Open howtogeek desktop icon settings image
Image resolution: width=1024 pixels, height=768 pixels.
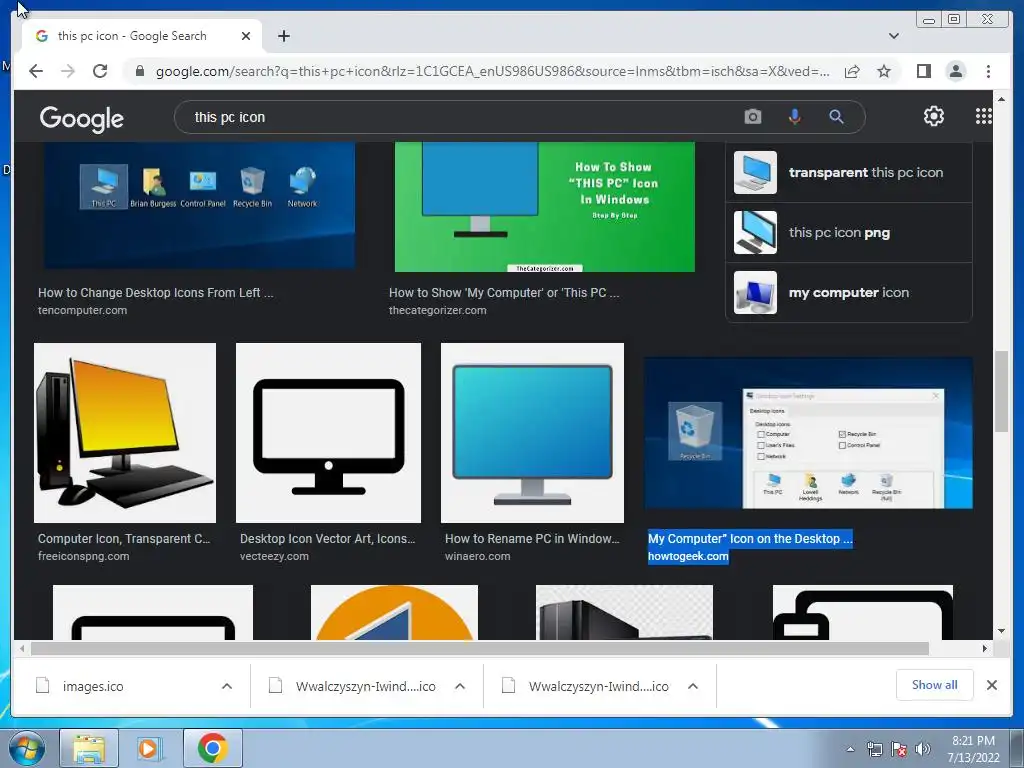[808, 433]
